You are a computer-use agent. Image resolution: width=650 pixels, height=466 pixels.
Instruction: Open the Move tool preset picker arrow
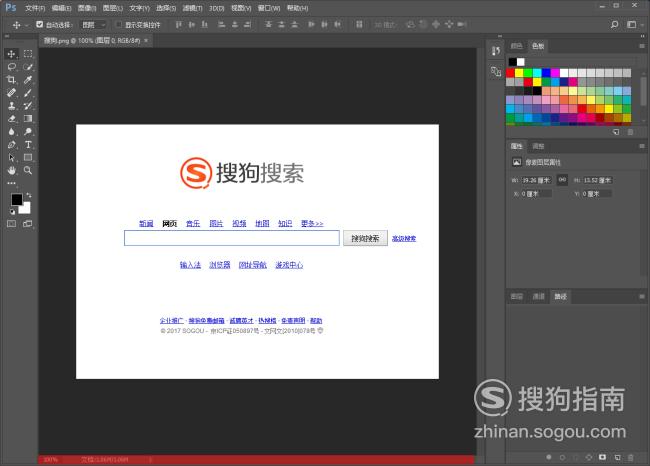tap(26, 25)
